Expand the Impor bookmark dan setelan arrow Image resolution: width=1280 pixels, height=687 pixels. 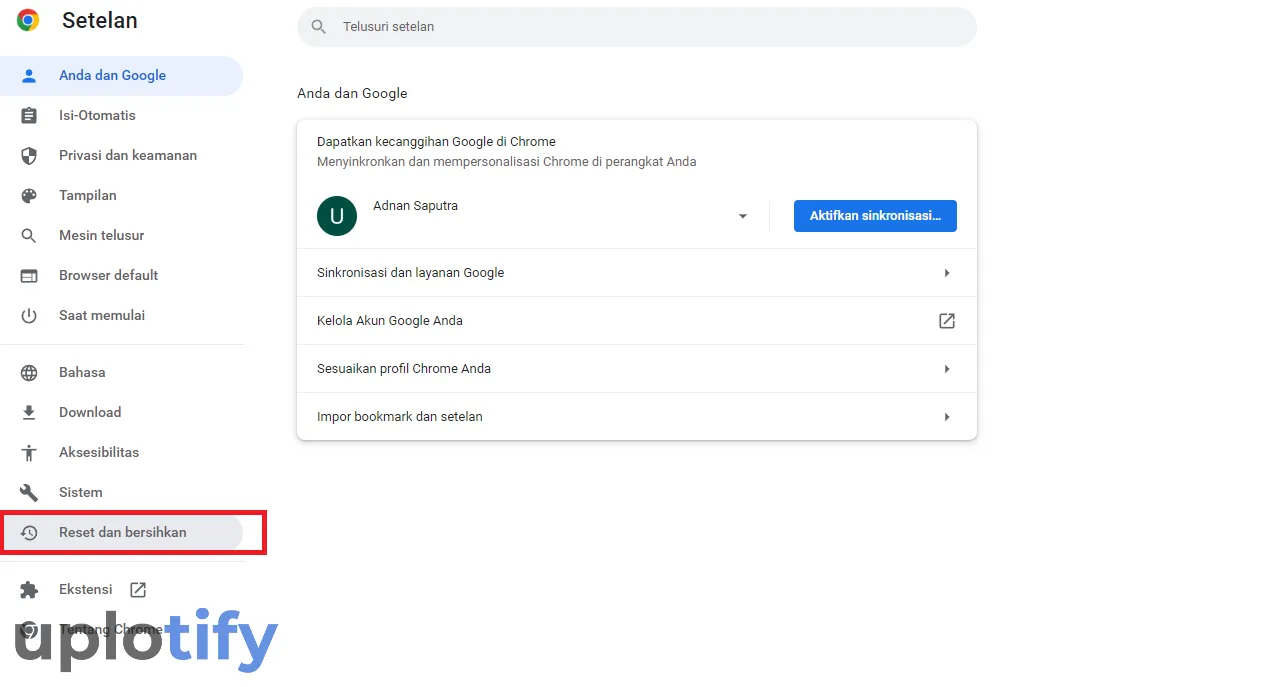coord(946,416)
